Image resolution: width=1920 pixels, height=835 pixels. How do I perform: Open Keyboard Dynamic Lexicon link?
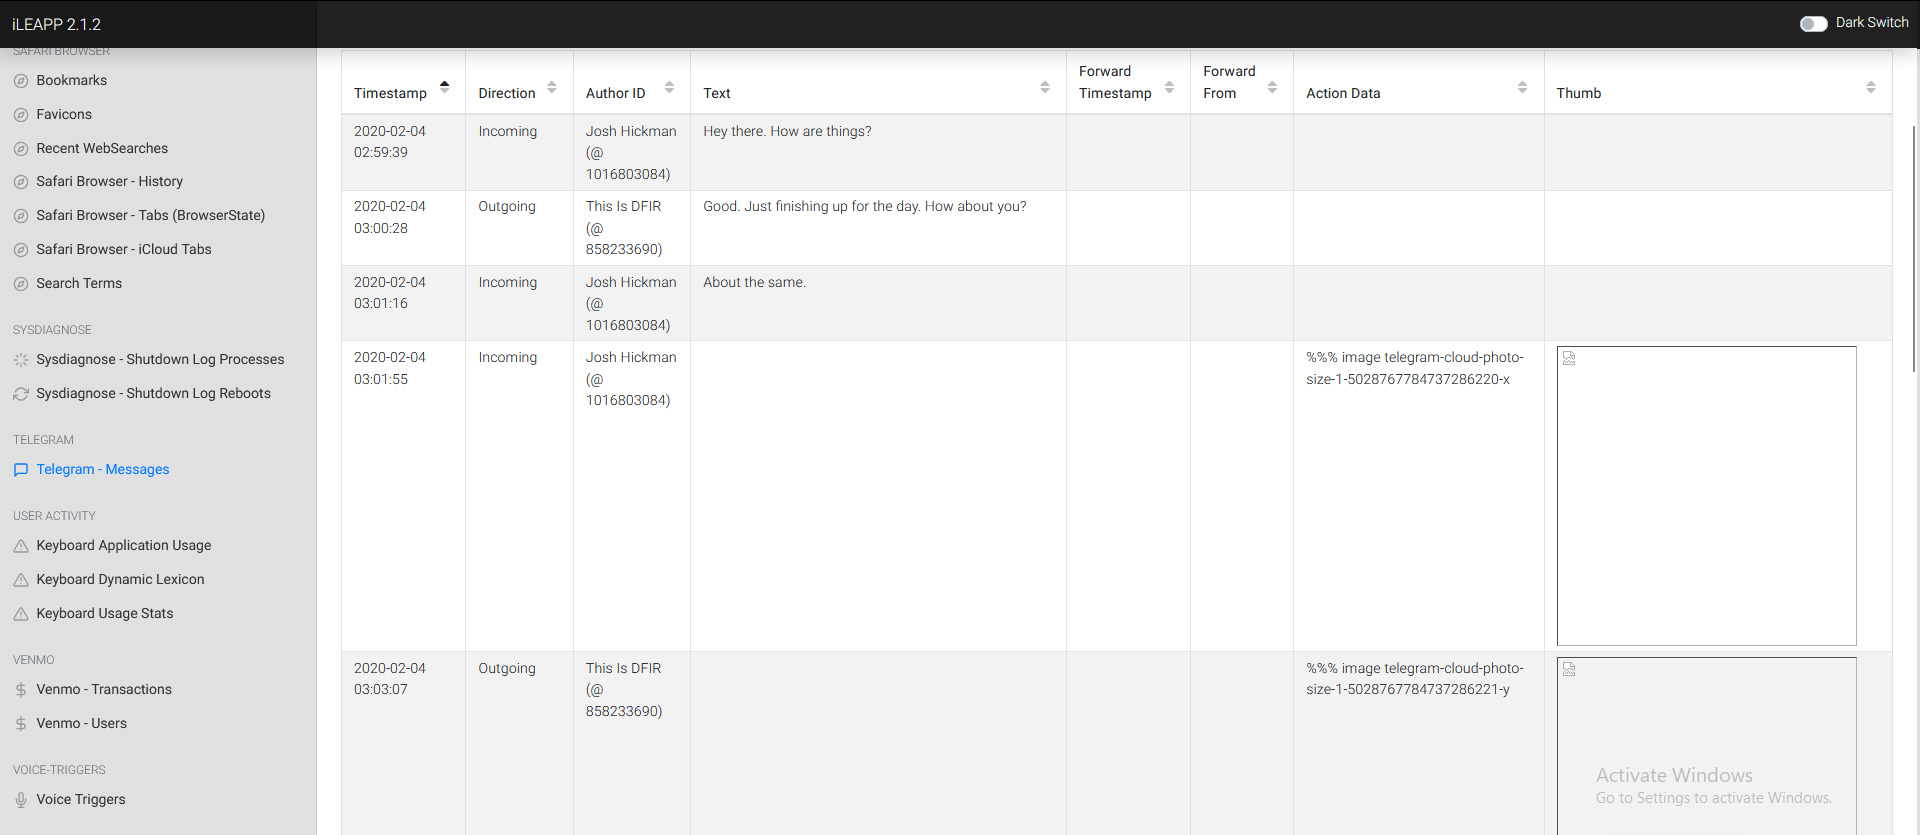tap(120, 579)
